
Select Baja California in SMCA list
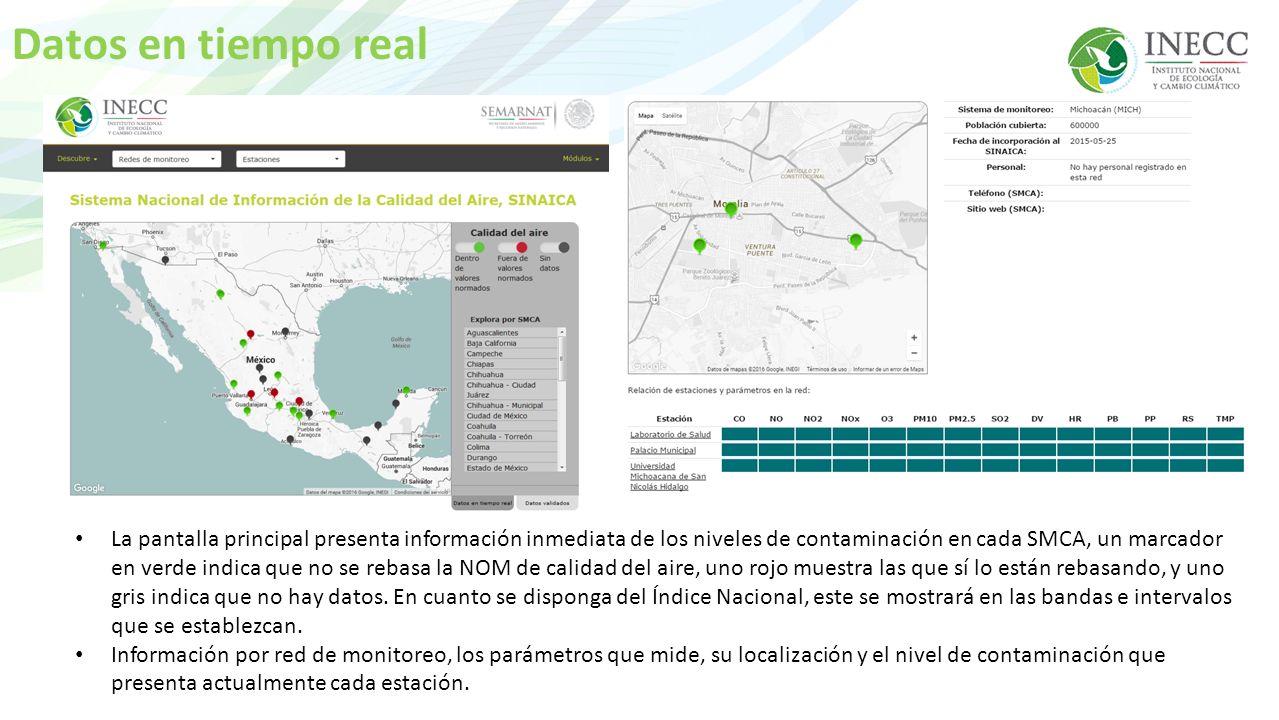pos(511,343)
